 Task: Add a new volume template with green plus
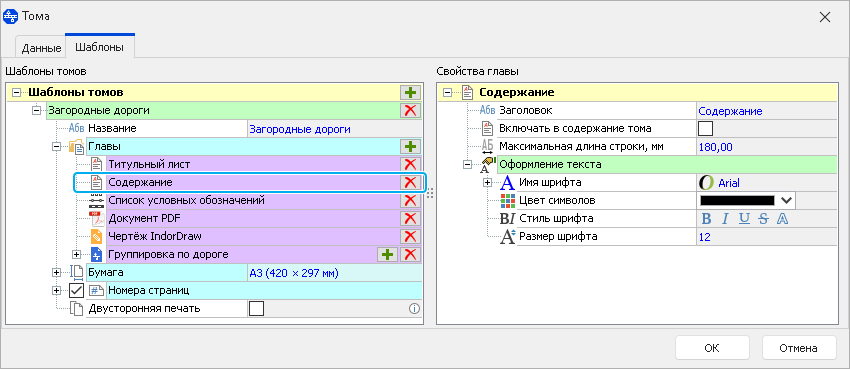pyautogui.click(x=410, y=93)
